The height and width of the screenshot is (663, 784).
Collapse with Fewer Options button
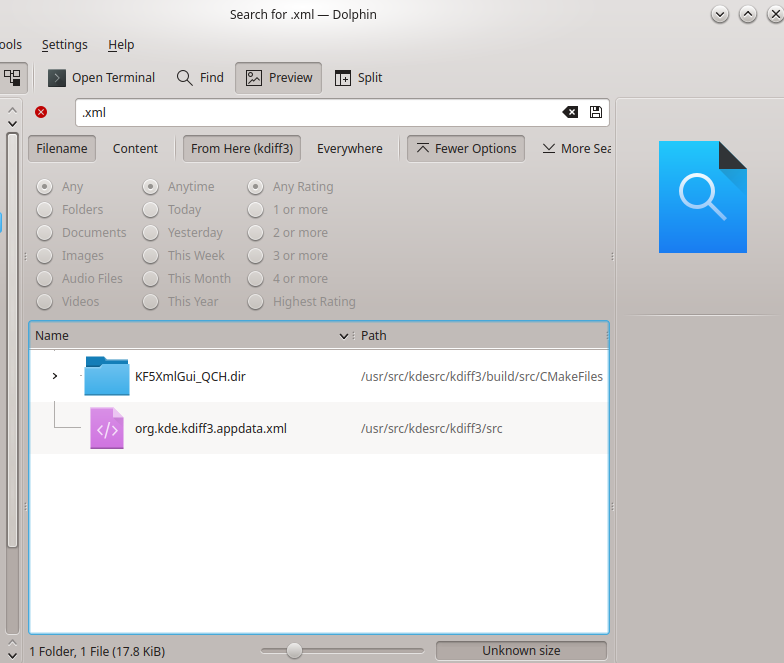pyautogui.click(x=466, y=148)
